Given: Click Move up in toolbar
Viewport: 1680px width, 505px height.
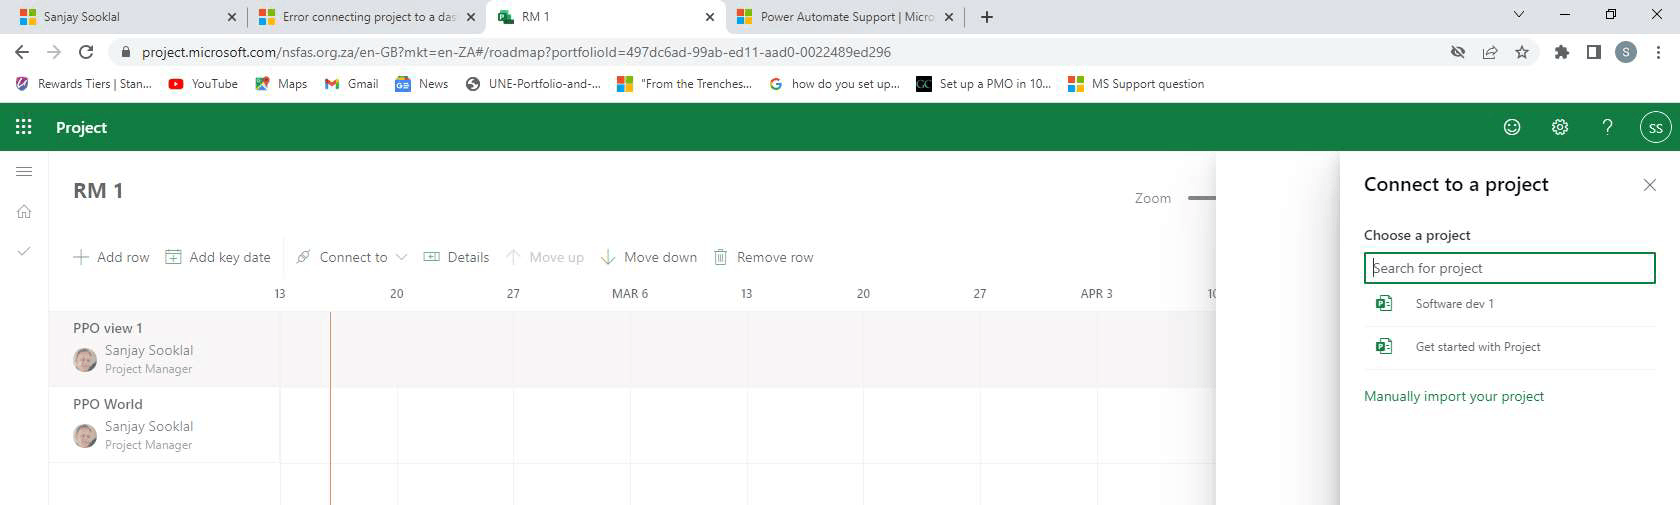Looking at the screenshot, I should (545, 257).
